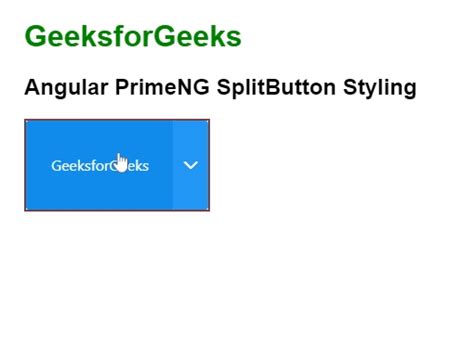Click the green GeeksforGeeks heading
Image resolution: width=474 pixels, height=360 pixels.
tap(133, 36)
